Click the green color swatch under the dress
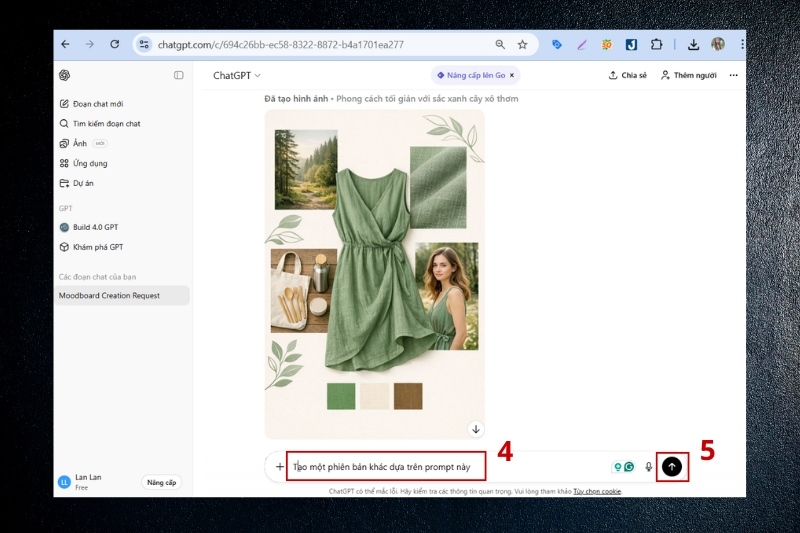 pos(341,396)
